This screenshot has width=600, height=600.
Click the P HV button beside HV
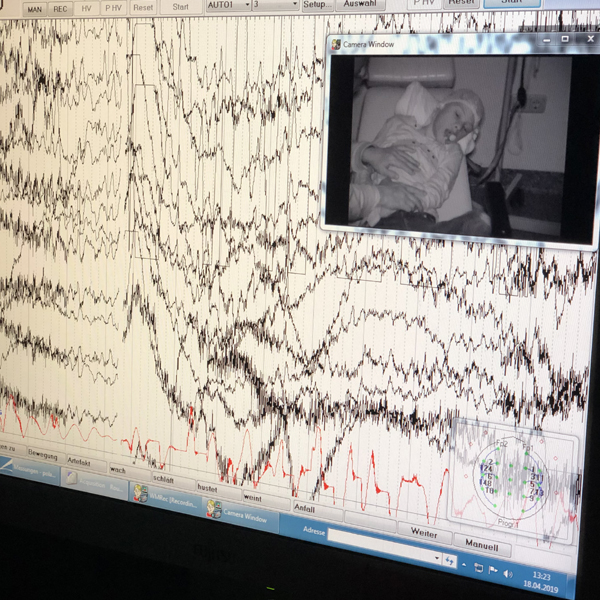pos(113,8)
